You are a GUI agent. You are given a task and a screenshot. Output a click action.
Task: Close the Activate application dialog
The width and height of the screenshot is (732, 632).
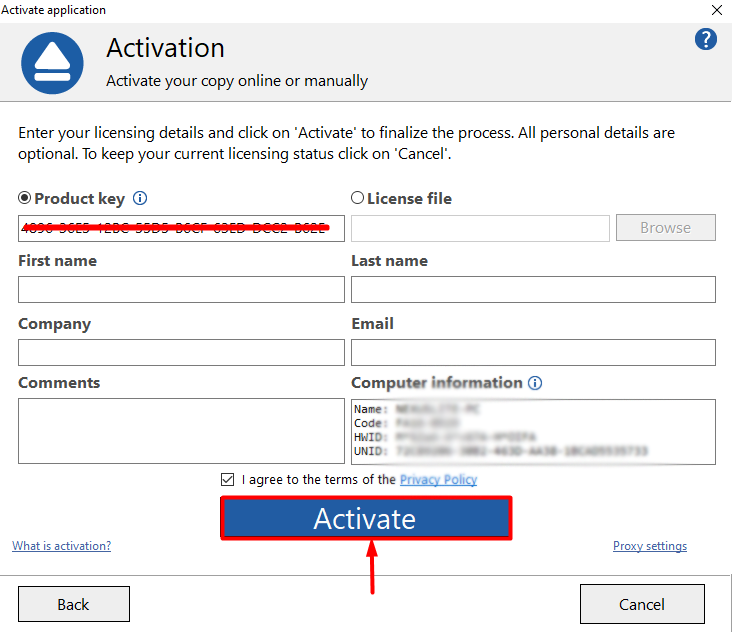[x=716, y=10]
